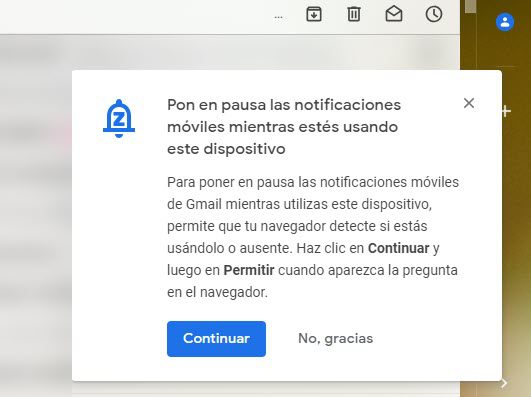Click the dialog title 'Pon en pausa las notificaciones'
The width and height of the screenshot is (531, 397).
[284, 105]
